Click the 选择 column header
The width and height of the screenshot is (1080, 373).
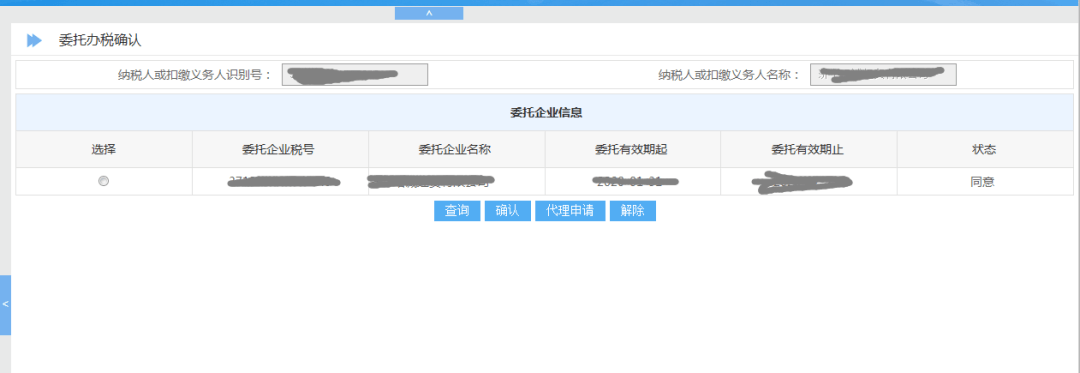pos(104,149)
